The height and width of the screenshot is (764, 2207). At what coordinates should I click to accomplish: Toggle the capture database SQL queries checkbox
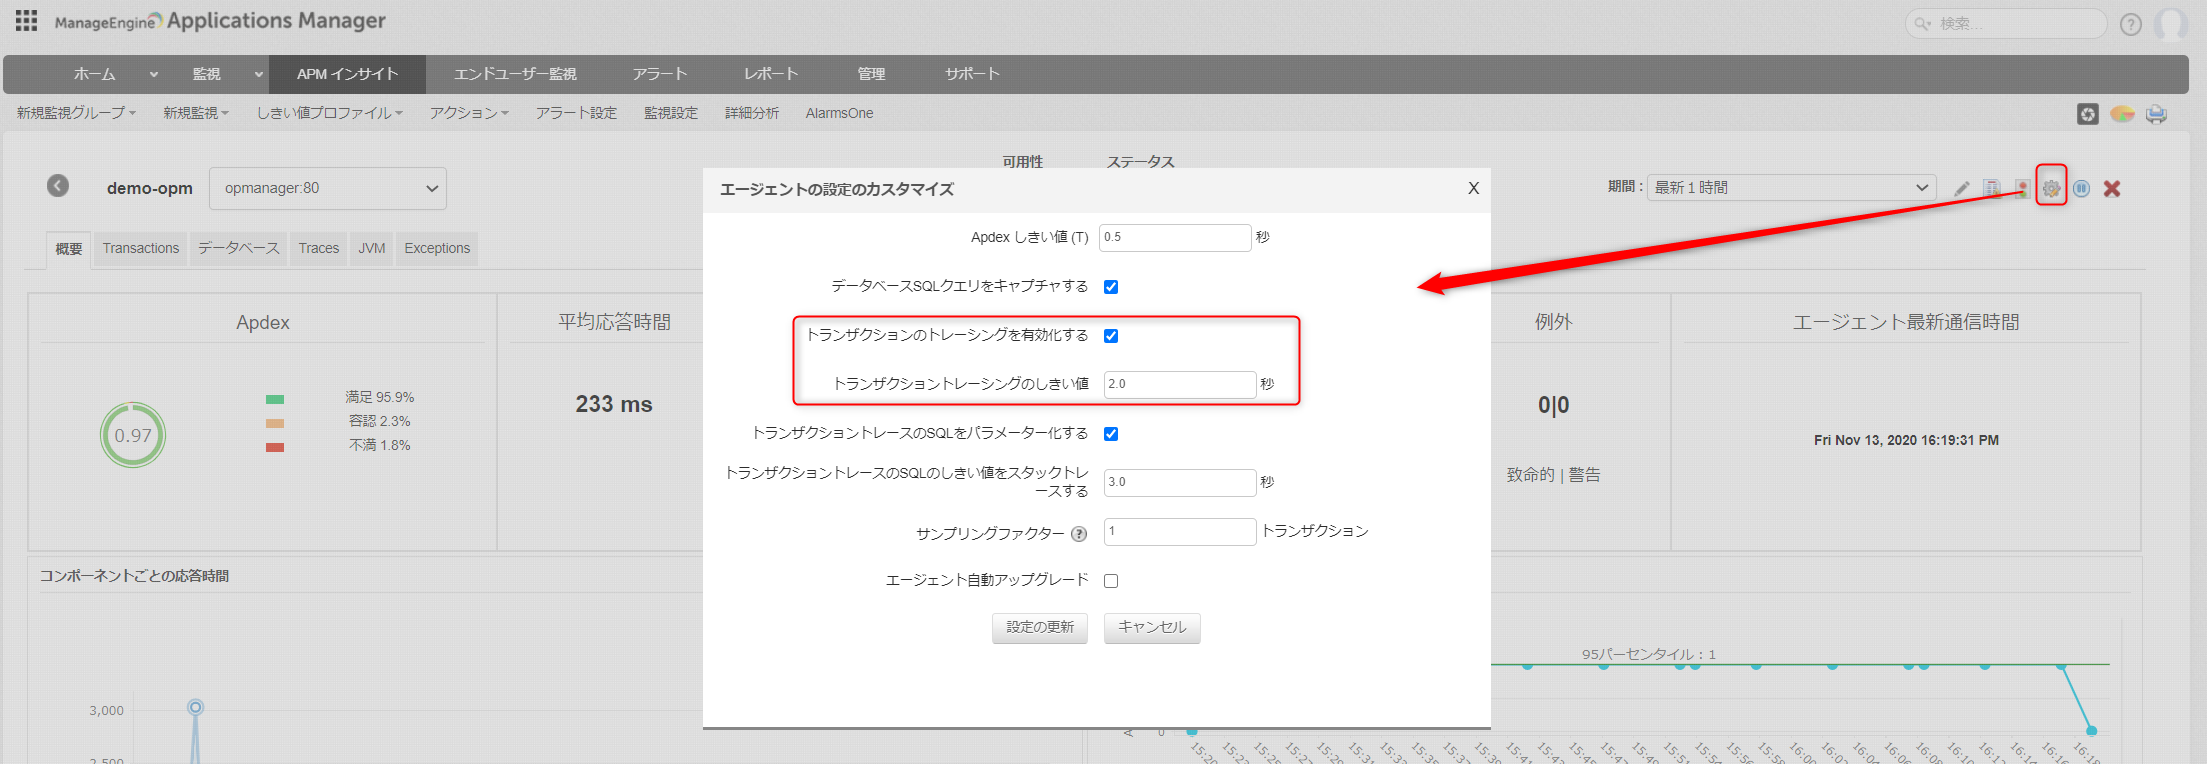(1111, 287)
